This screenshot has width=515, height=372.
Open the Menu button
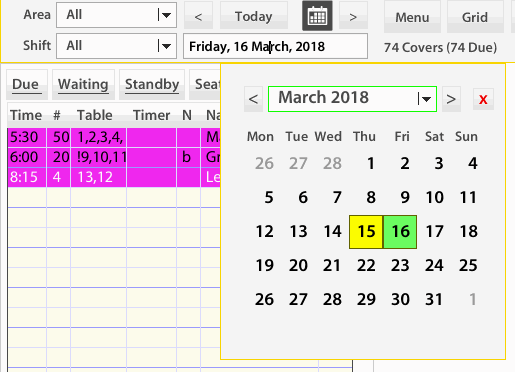coord(412,17)
